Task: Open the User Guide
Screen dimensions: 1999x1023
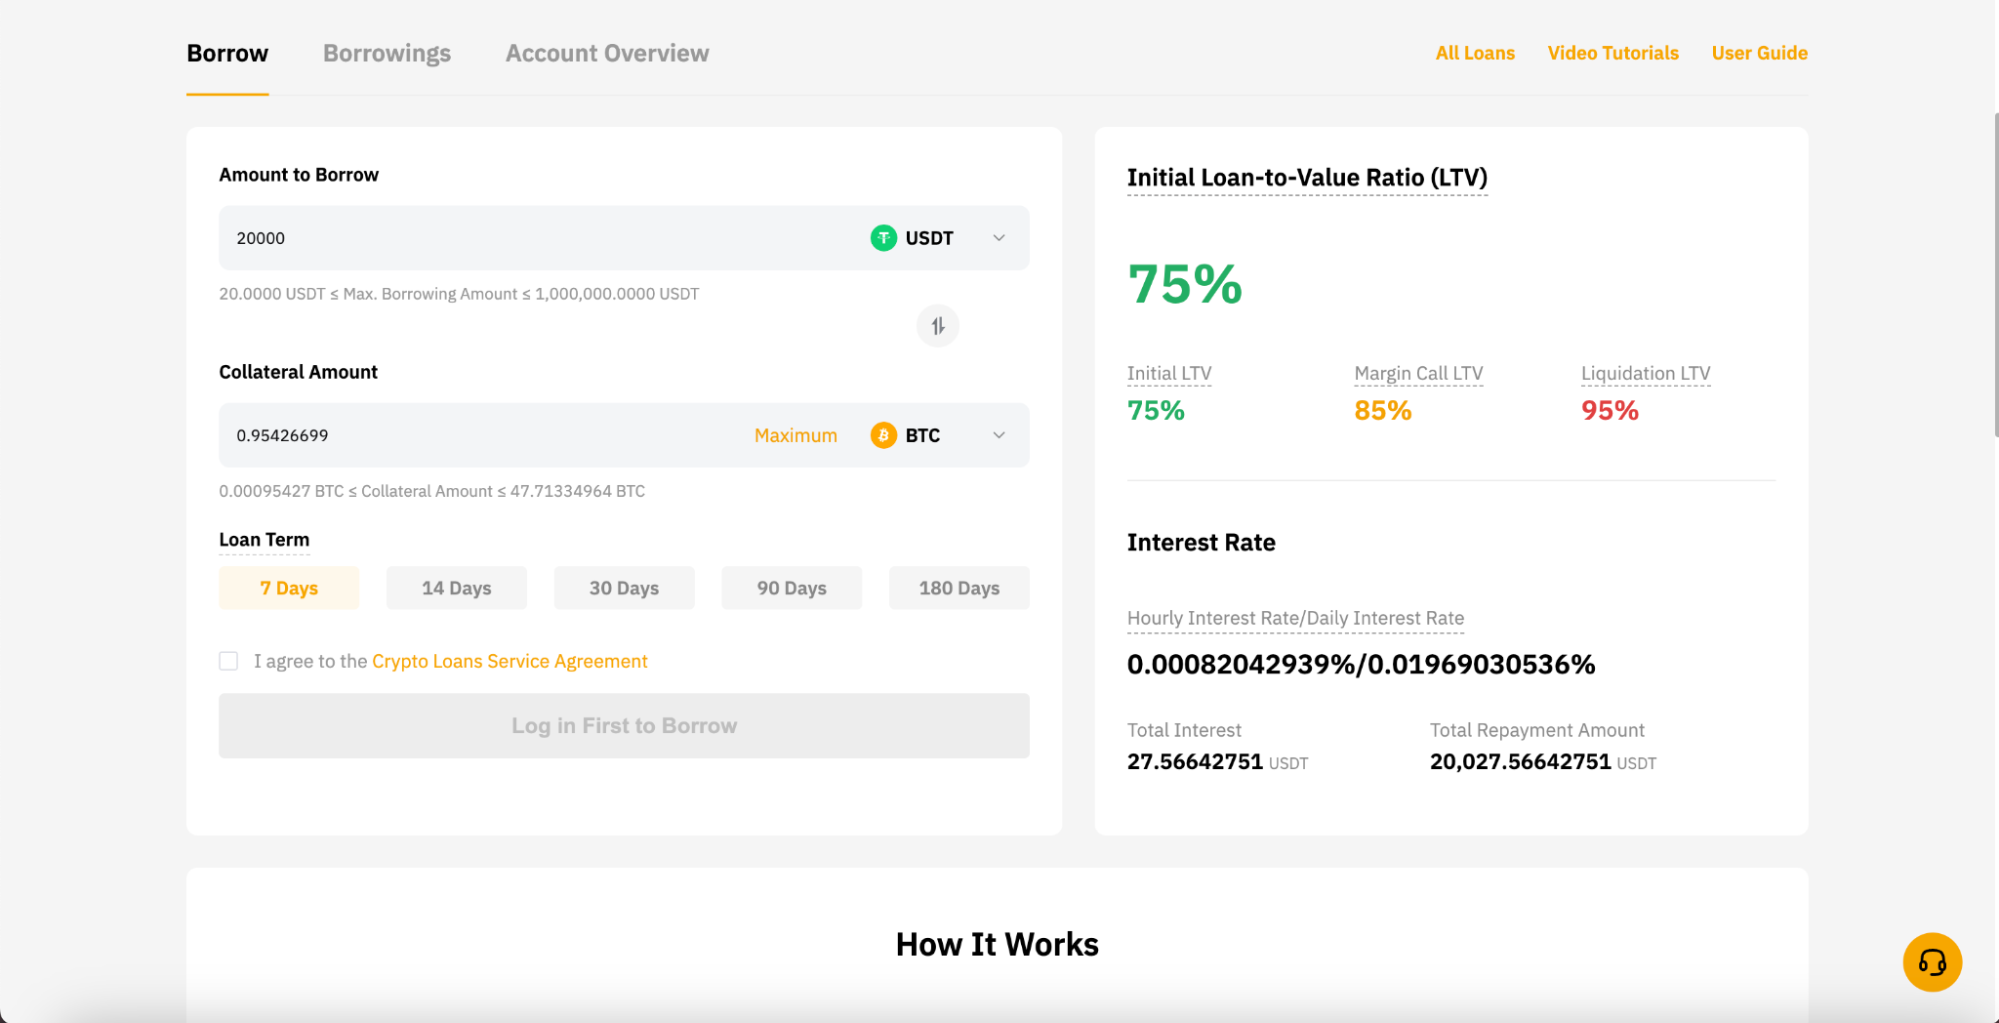Action: click(1759, 53)
